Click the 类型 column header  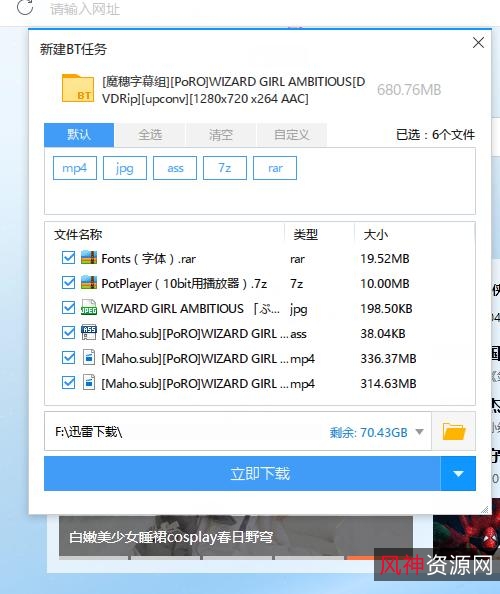click(x=305, y=234)
